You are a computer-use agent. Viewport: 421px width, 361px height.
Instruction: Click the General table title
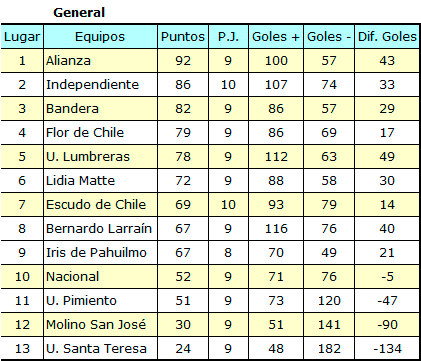79,13
